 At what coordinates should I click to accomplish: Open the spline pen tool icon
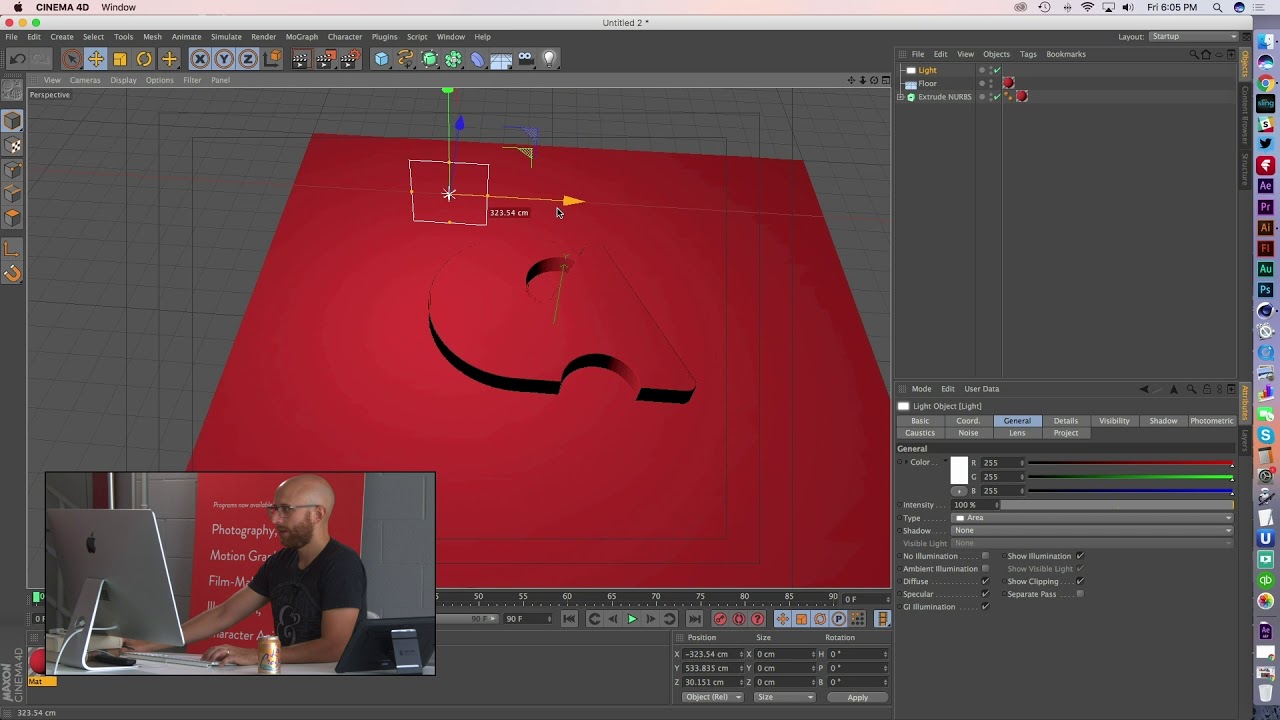click(x=405, y=59)
